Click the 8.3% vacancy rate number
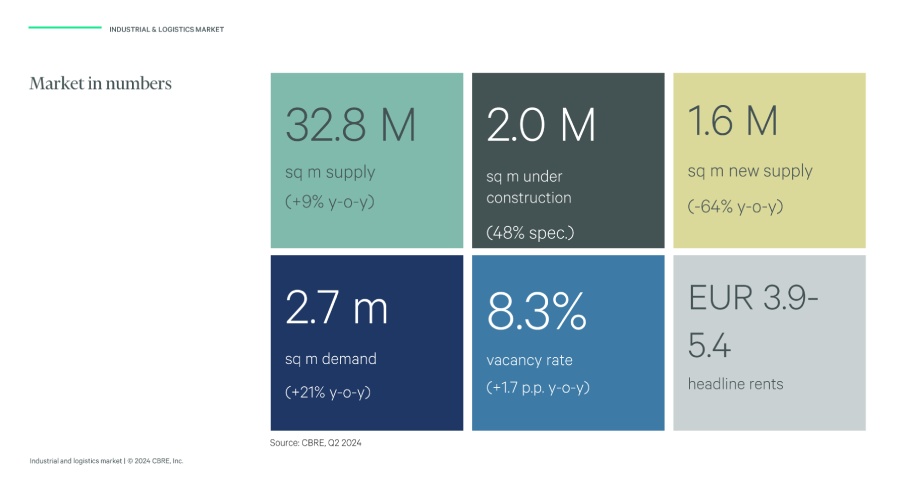Viewport: 900px width, 485px height. (x=537, y=311)
